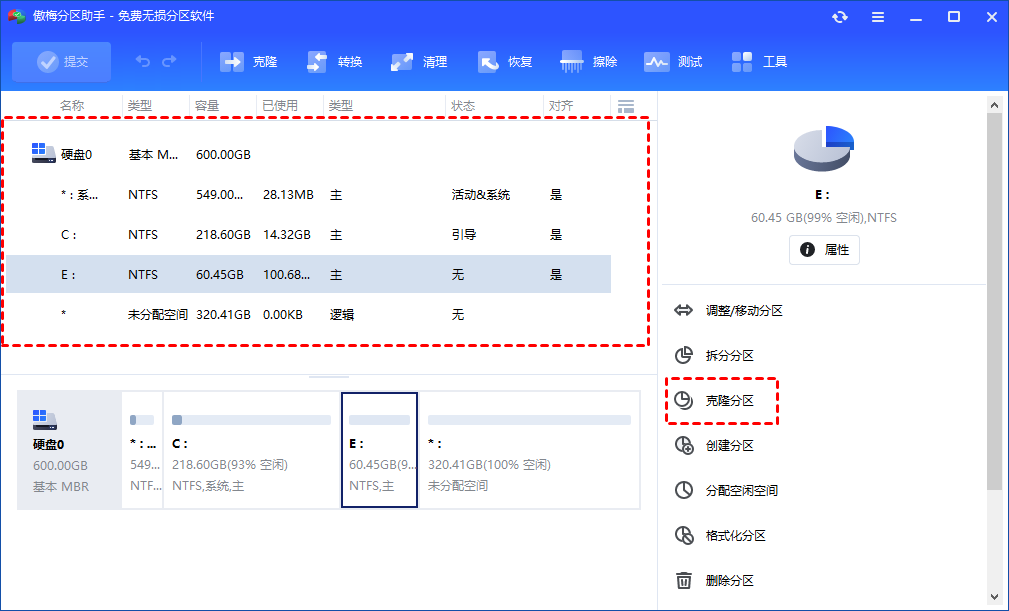Run the 测试 (Test) toolbar icon
The width and height of the screenshot is (1009, 611).
[673, 61]
